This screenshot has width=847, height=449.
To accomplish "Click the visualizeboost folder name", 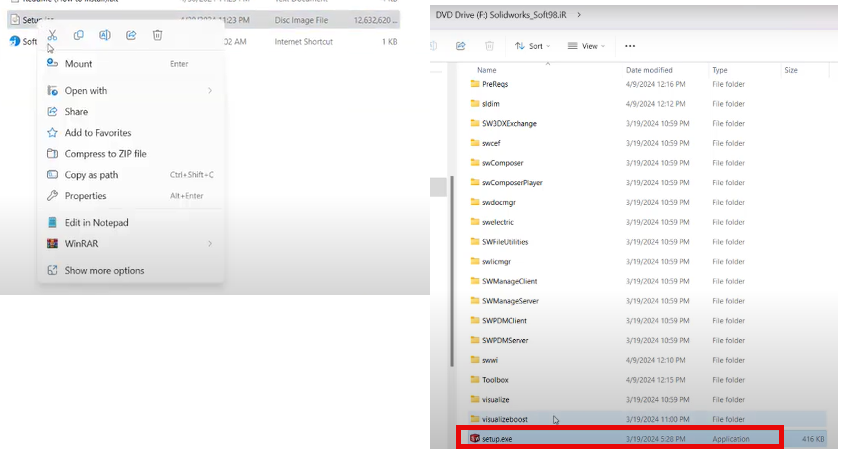I will (x=505, y=419).
